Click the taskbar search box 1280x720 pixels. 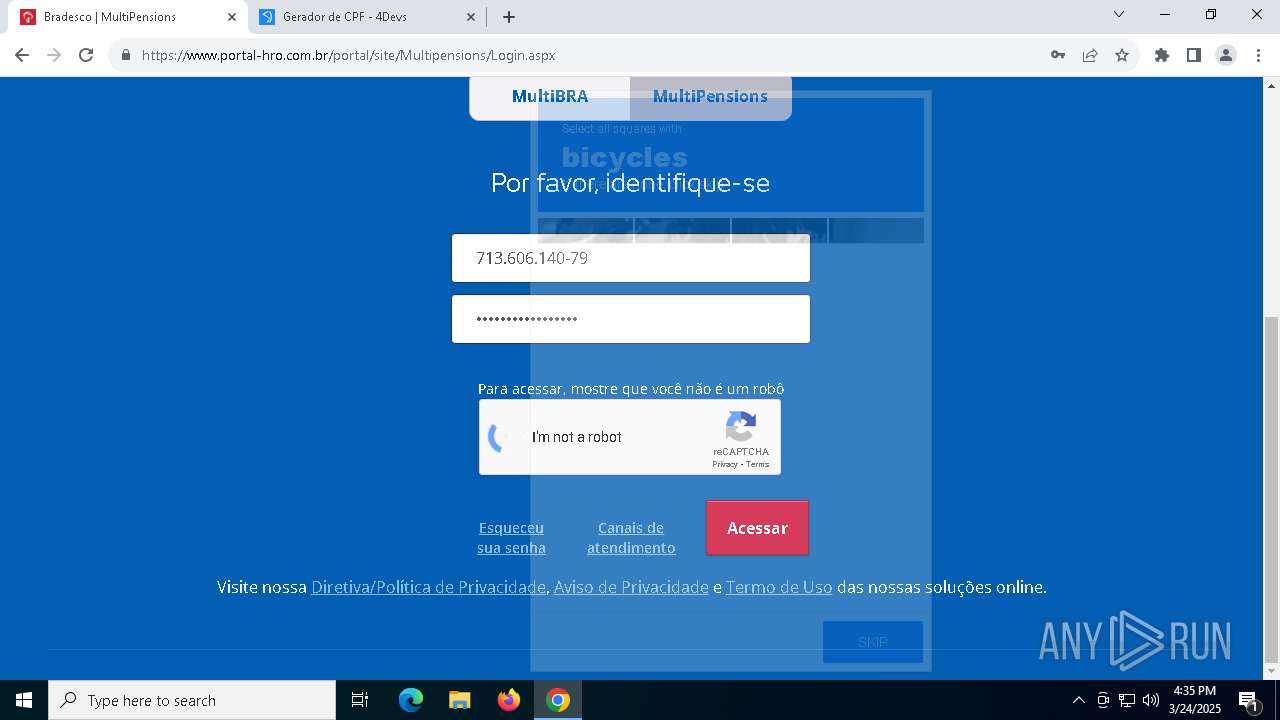[x=192, y=700]
